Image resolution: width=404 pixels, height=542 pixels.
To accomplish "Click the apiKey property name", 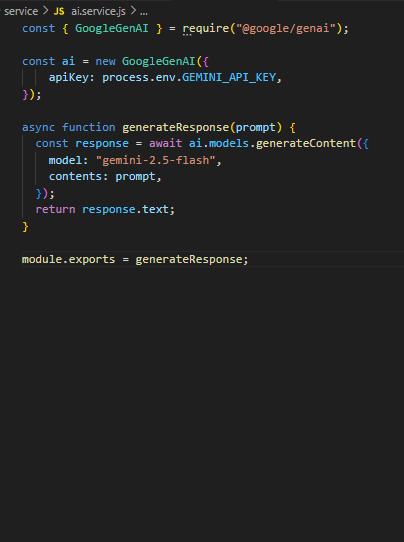I will (68, 77).
